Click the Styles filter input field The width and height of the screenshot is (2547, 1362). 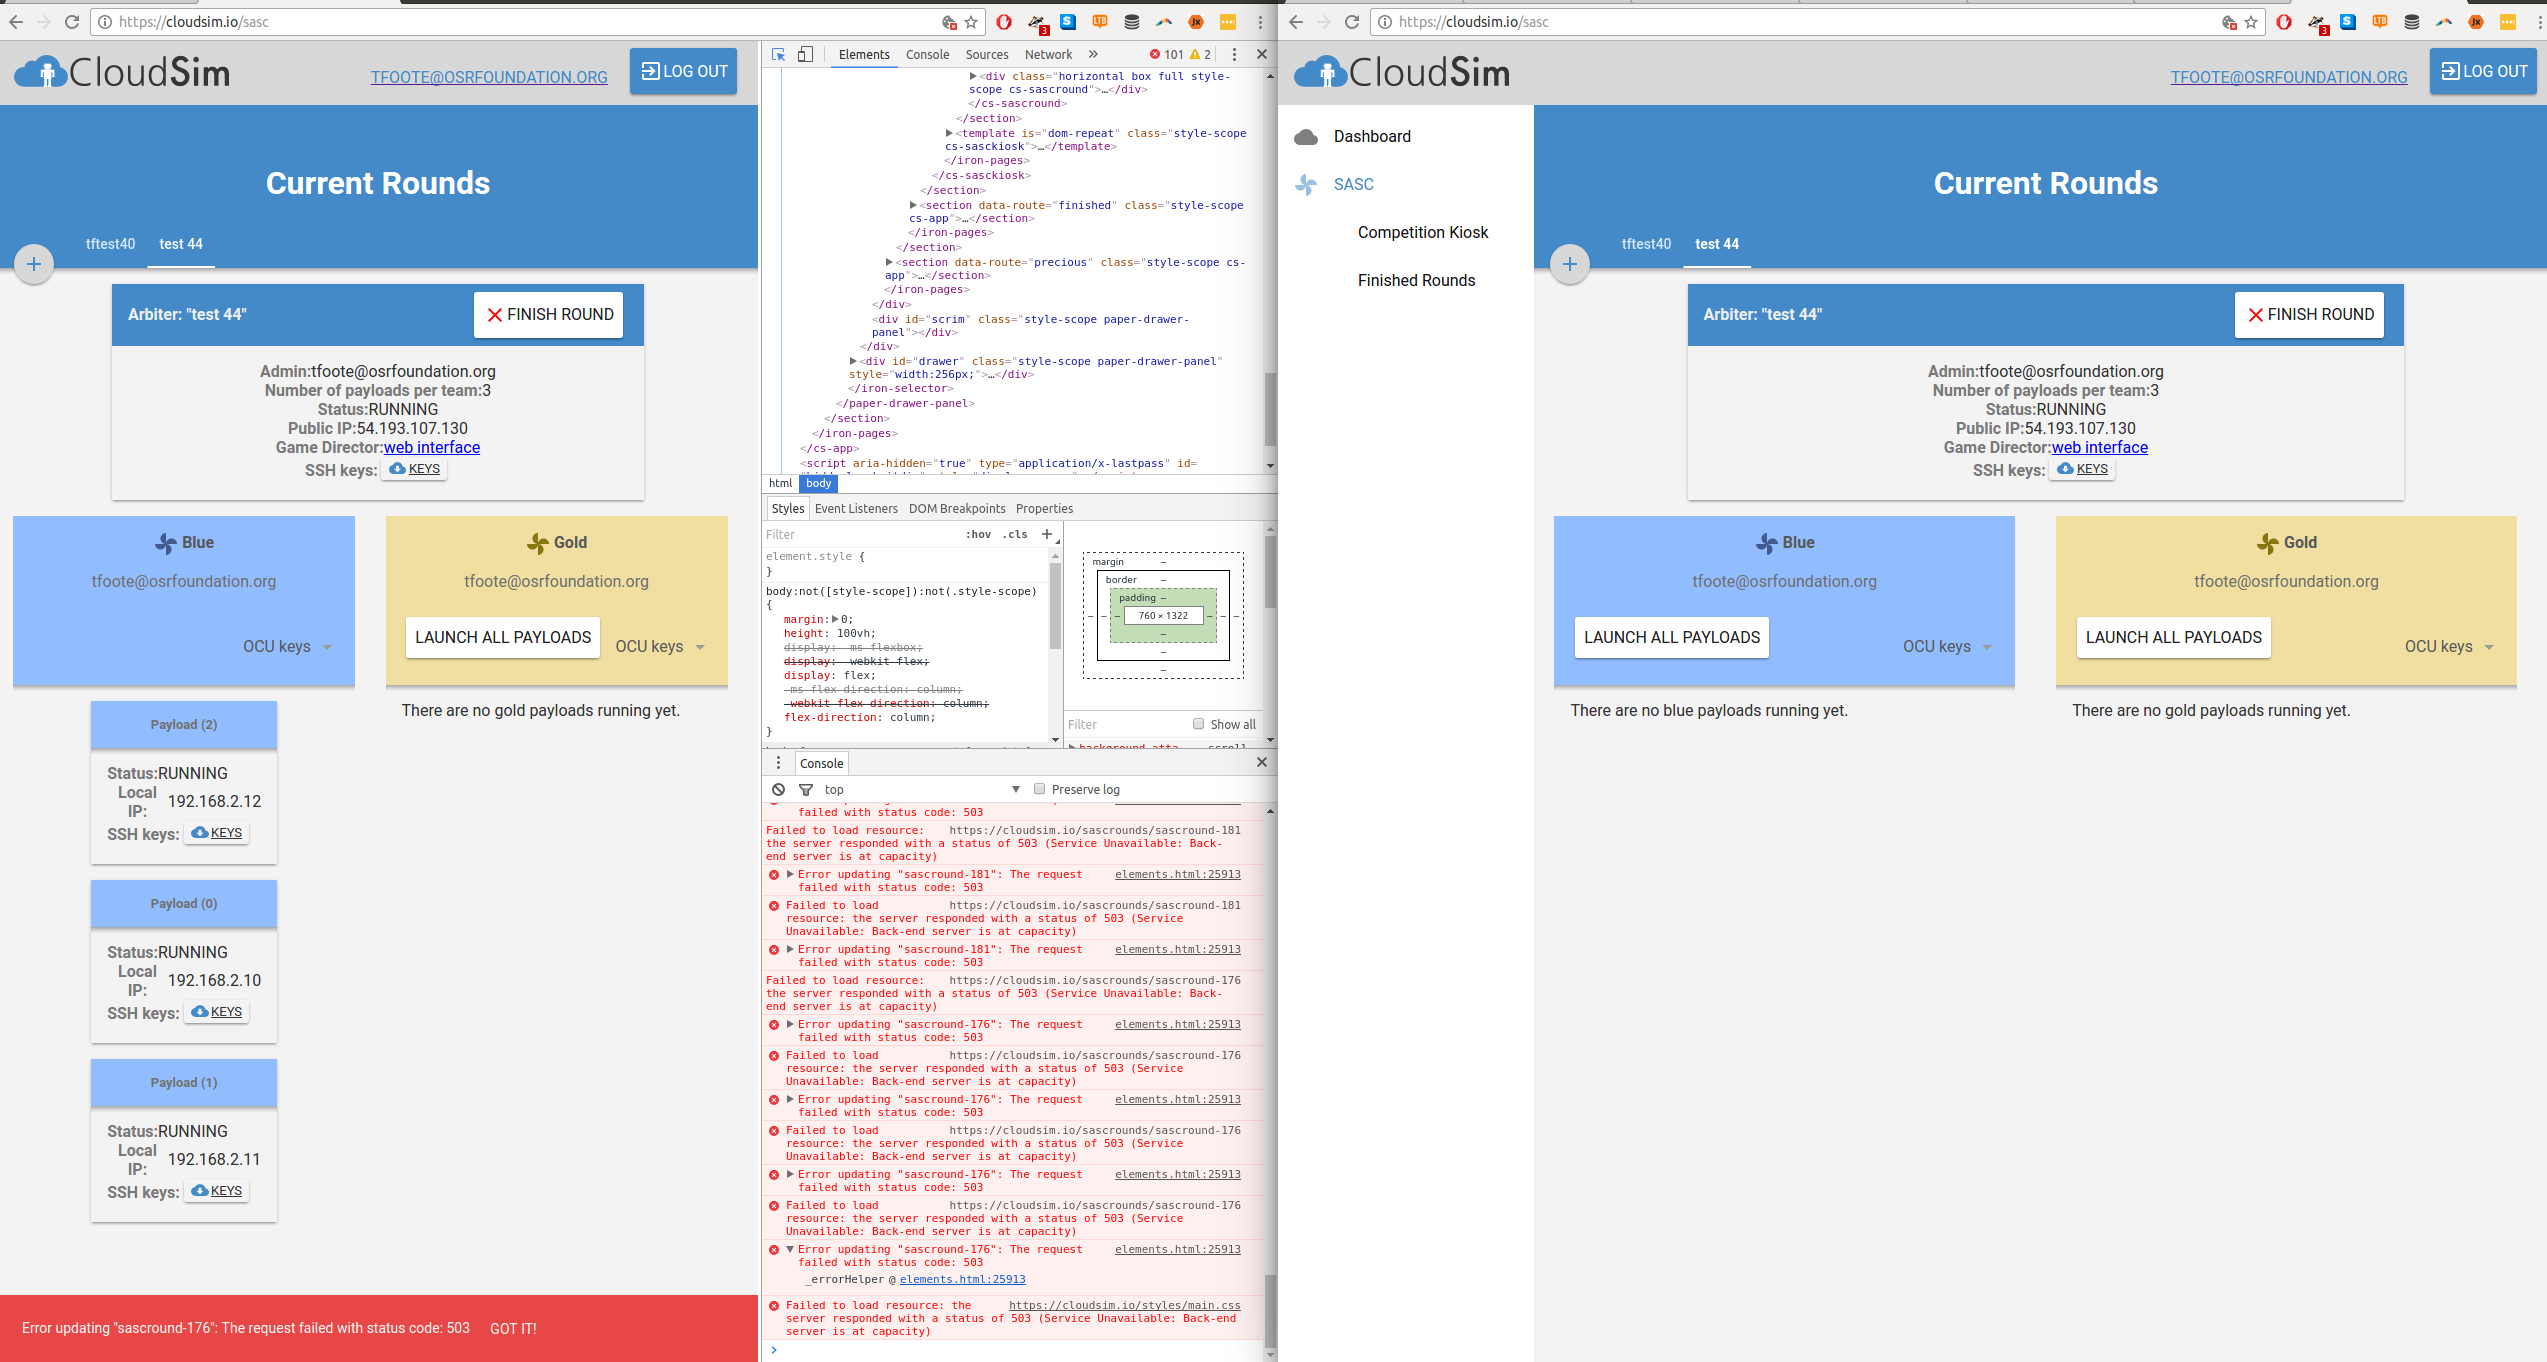tap(860, 534)
